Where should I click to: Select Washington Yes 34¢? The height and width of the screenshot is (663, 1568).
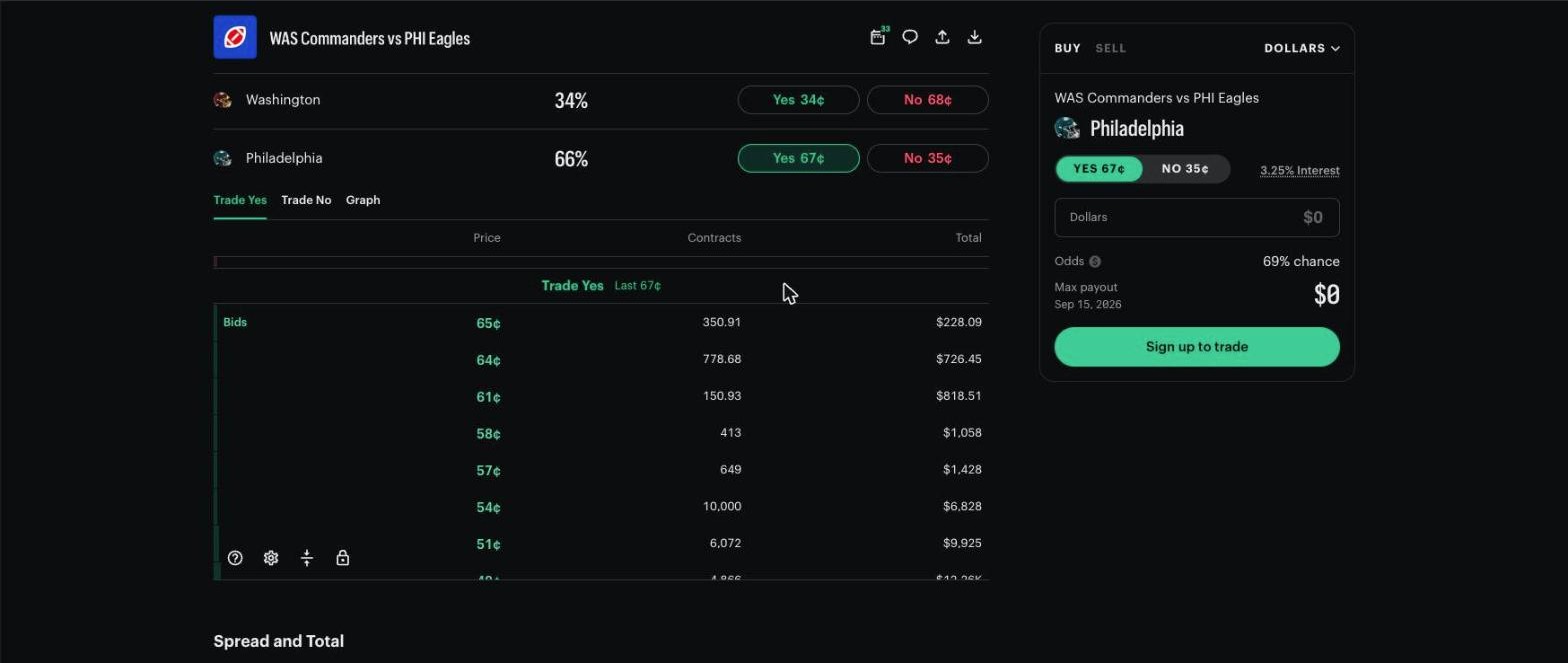(x=798, y=100)
